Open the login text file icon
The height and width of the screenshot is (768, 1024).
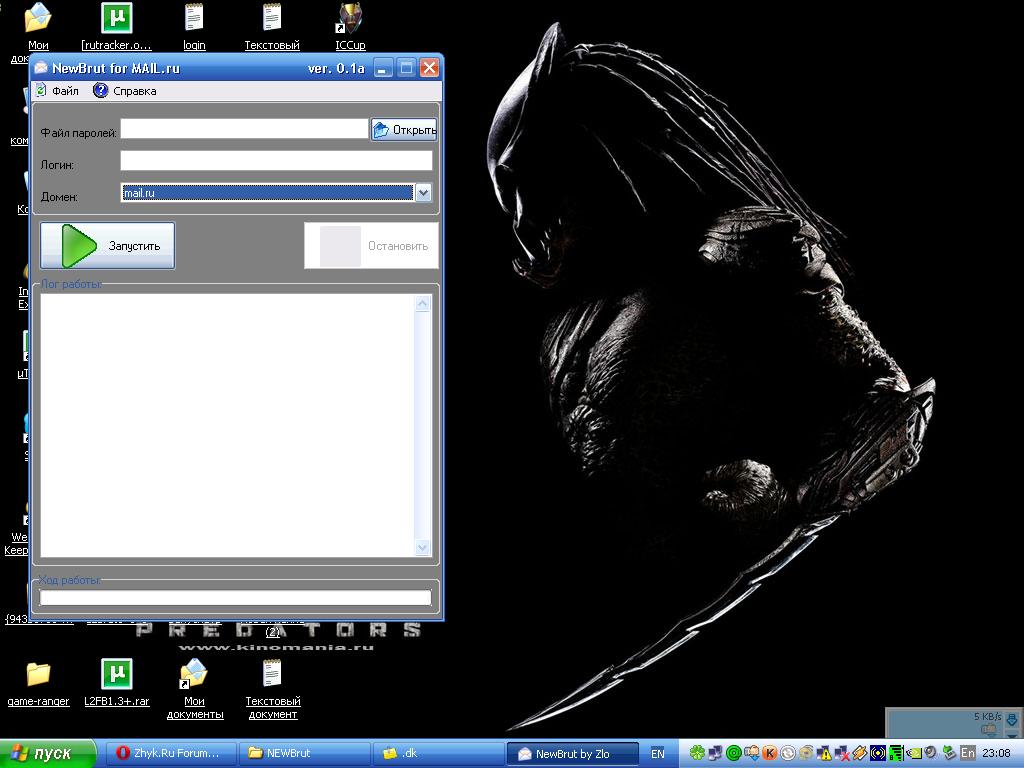pyautogui.click(x=194, y=19)
